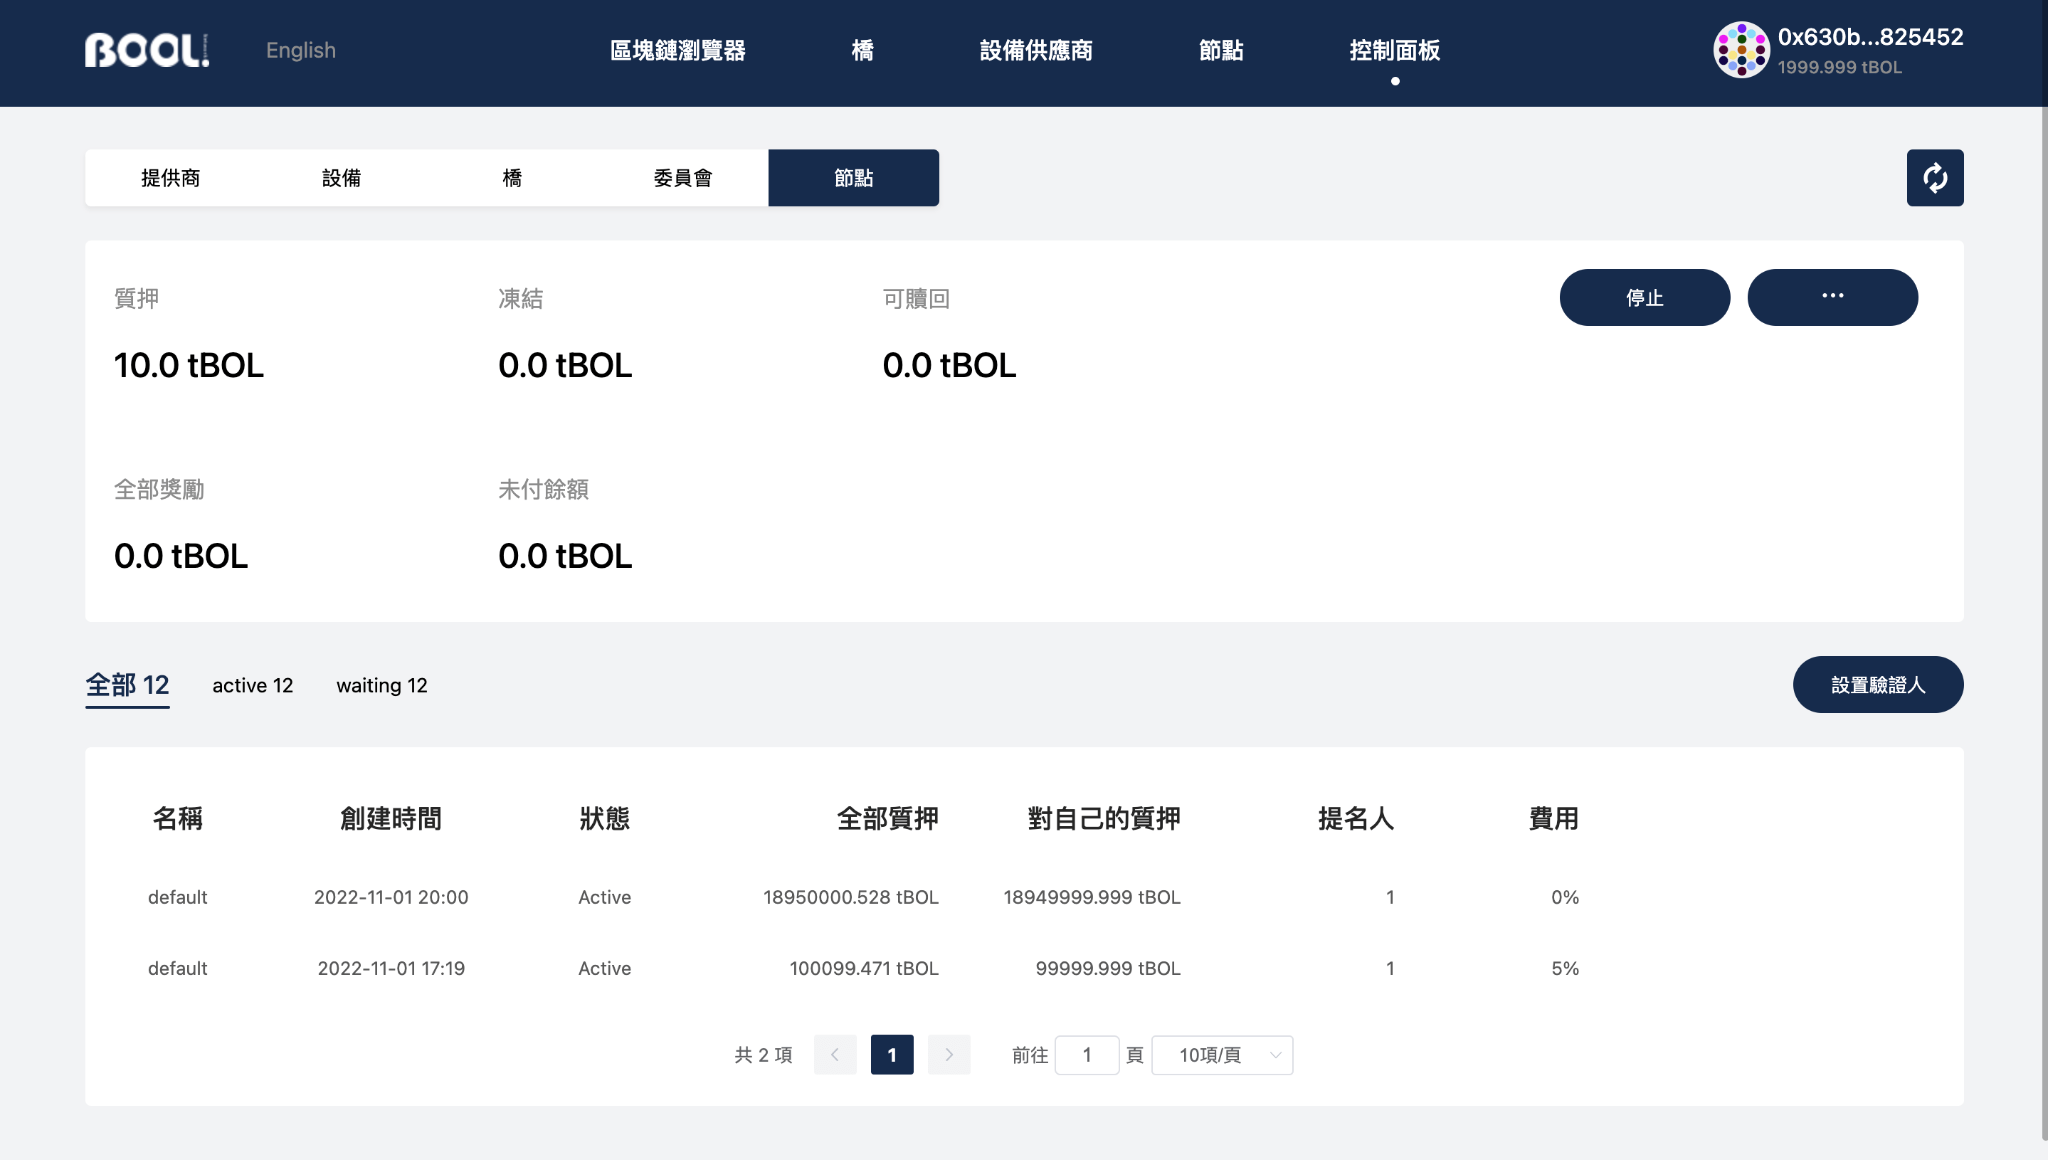Screen dimensions: 2048x1160
Task: Click wallet address 0x630b...825452
Action: (x=1870, y=37)
